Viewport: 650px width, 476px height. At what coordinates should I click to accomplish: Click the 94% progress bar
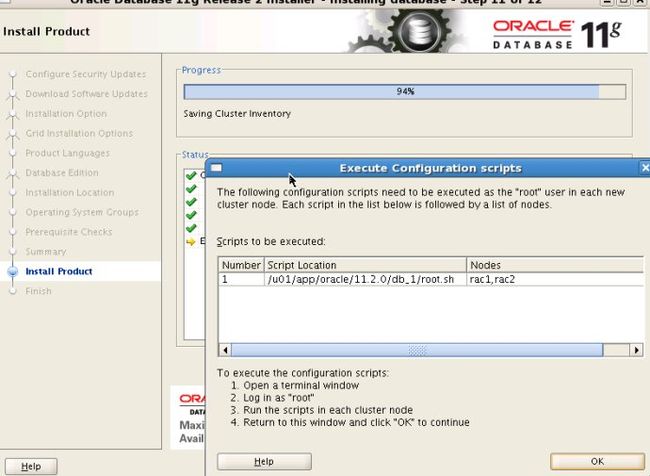tap(405, 92)
